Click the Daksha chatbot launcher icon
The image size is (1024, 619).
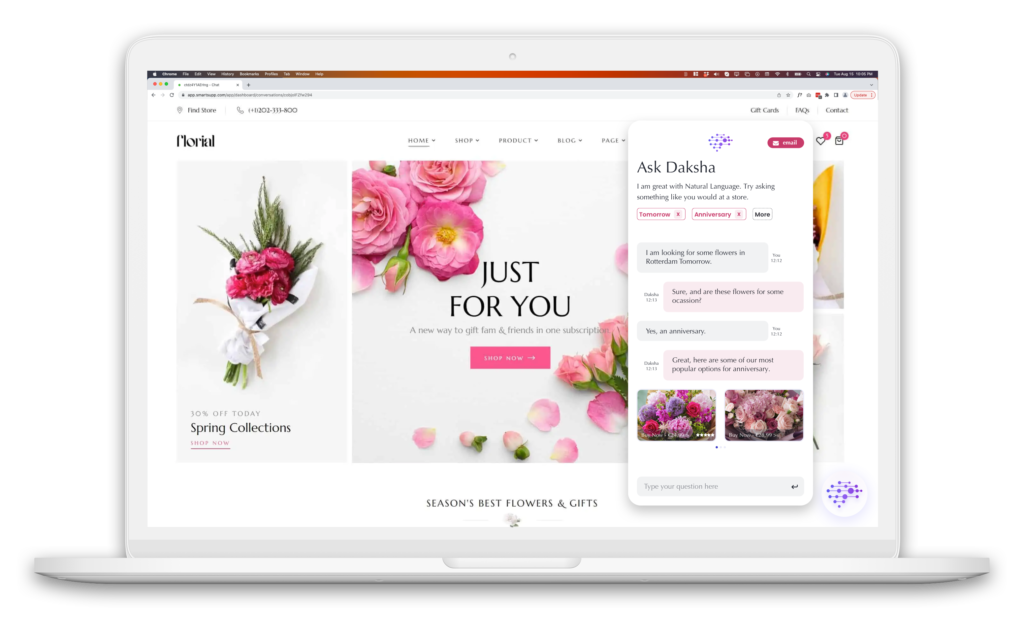(x=844, y=493)
